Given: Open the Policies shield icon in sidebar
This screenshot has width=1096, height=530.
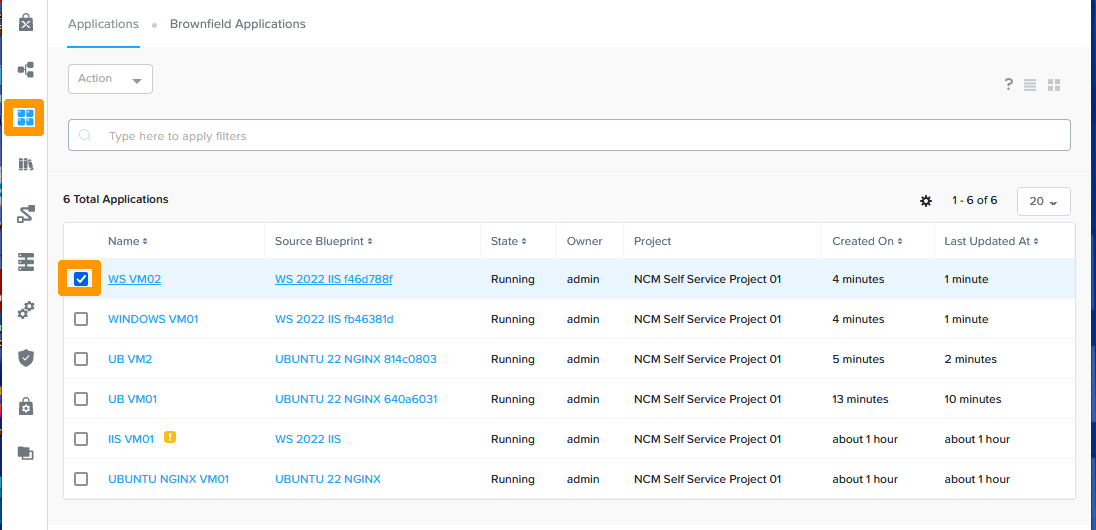Looking at the screenshot, I should (26, 358).
